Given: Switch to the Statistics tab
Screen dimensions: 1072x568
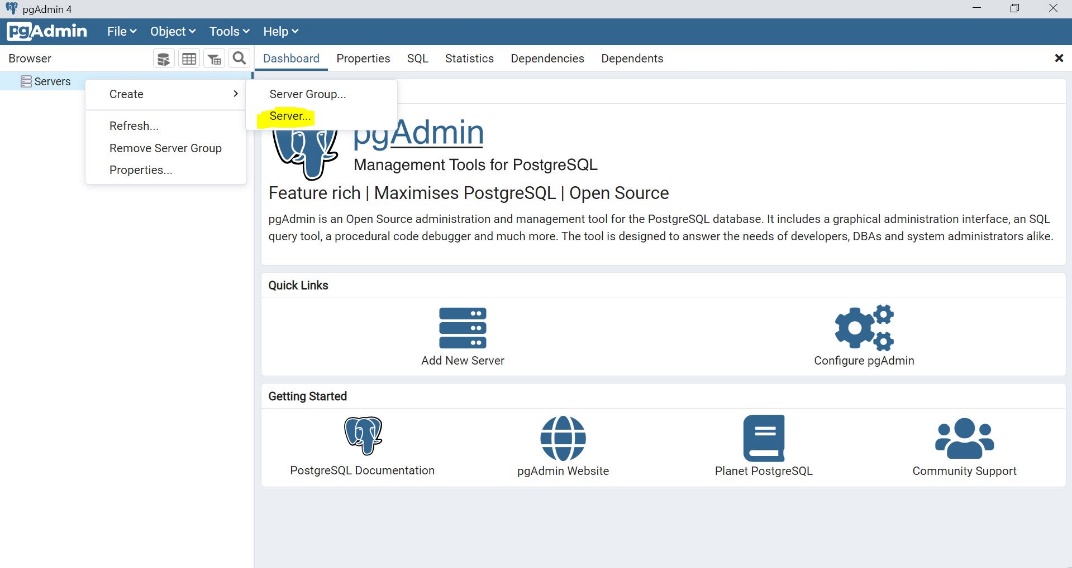Looking at the screenshot, I should (469, 59).
